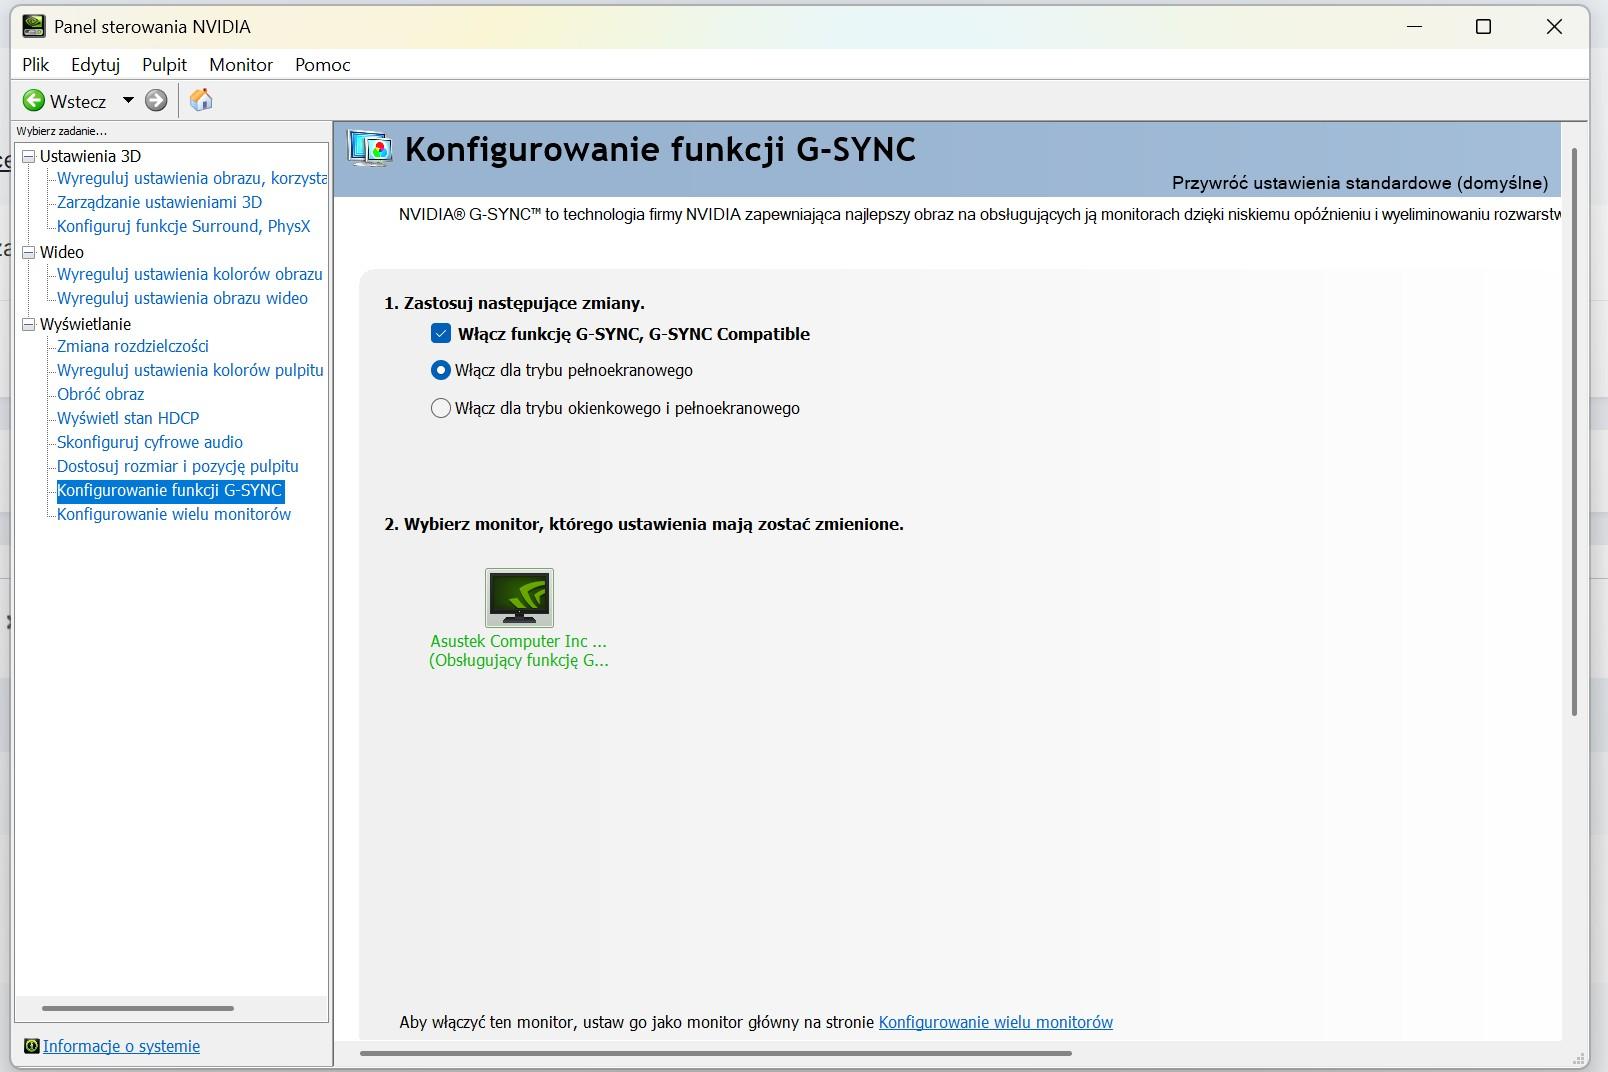Click the Wyświetlanie group label
The height and width of the screenshot is (1072, 1608).
tap(85, 324)
